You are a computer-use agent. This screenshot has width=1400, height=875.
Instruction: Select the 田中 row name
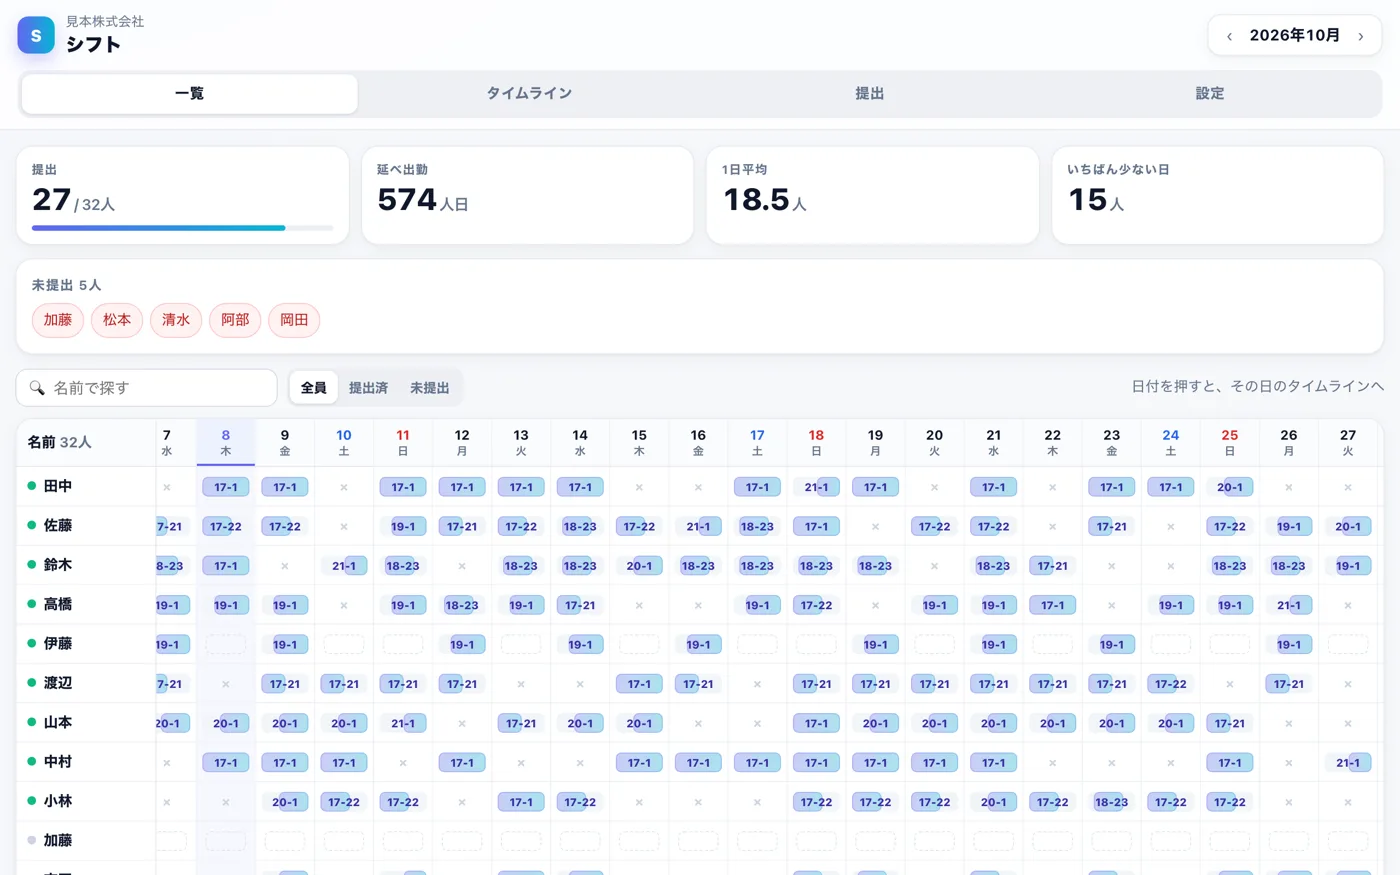click(x=58, y=487)
